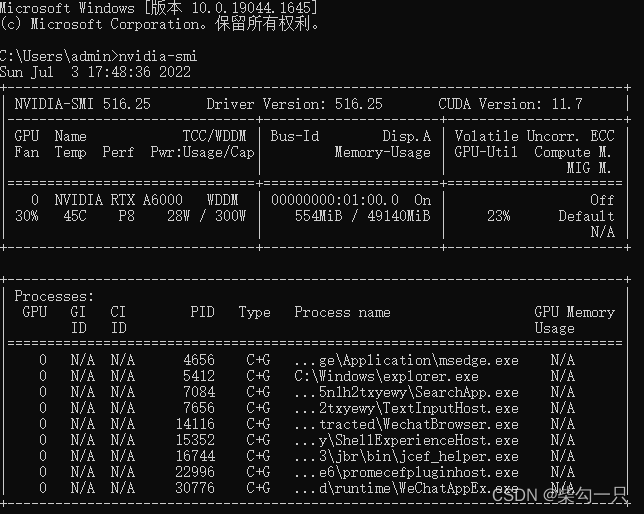Click the fan speed value 30%

pos(27,216)
